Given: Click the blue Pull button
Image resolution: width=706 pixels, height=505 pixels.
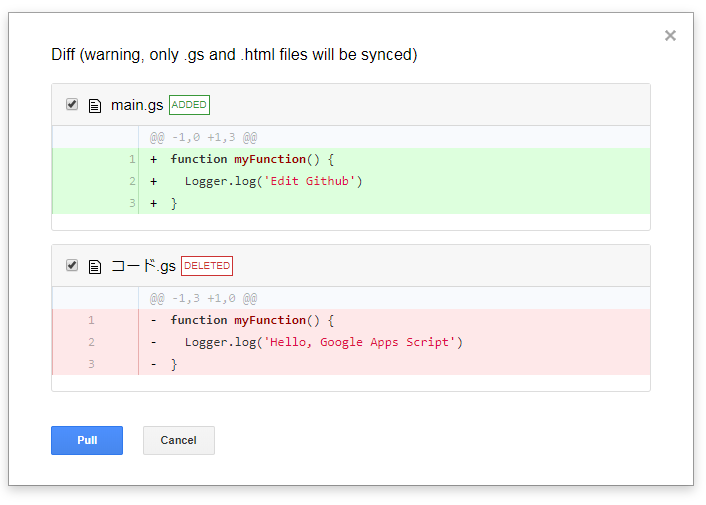Looking at the screenshot, I should 87,440.
